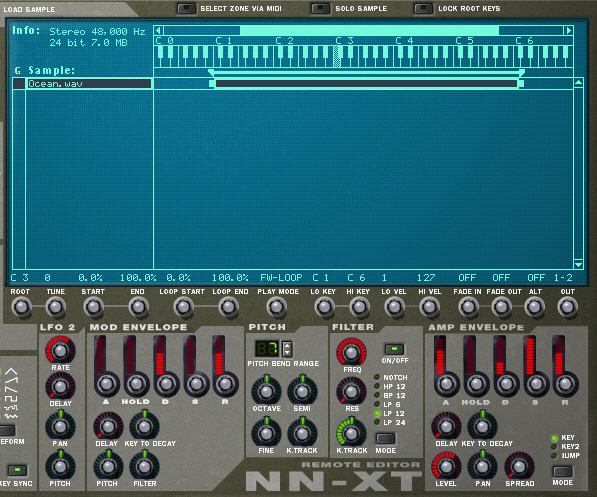The image size is (597, 497).
Task: Click the ROOT knob
Action: pos(21,307)
